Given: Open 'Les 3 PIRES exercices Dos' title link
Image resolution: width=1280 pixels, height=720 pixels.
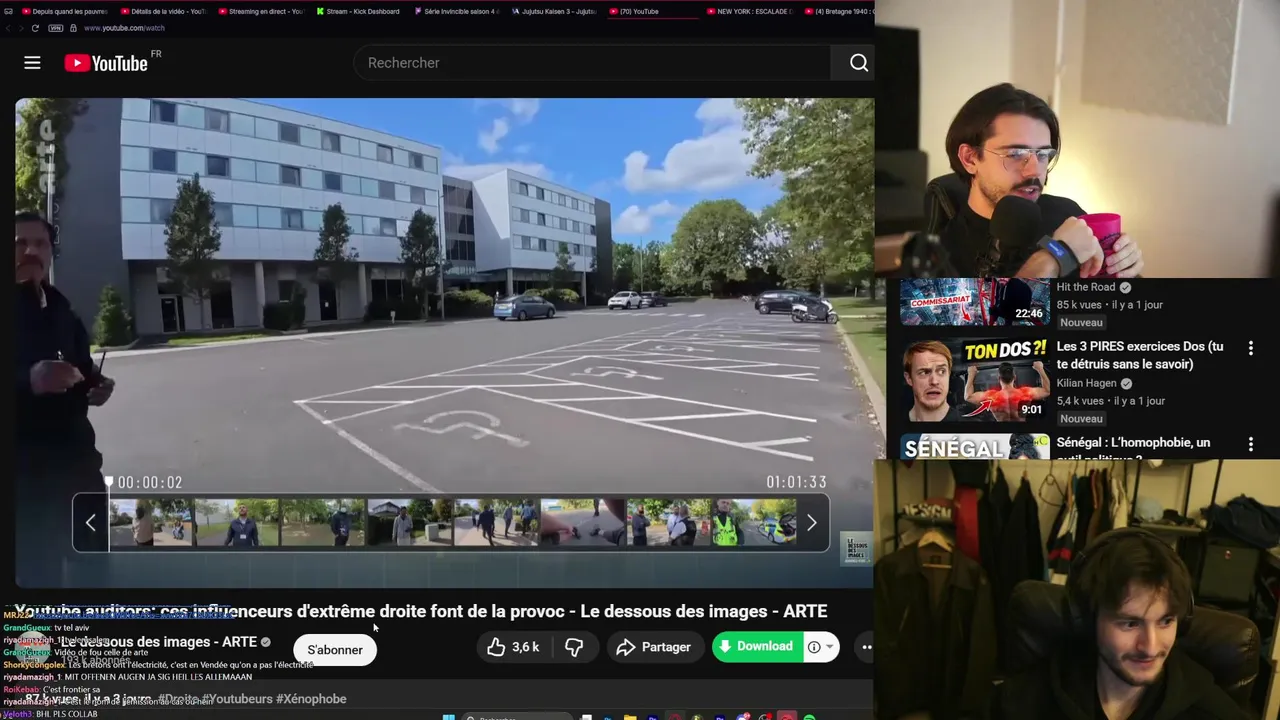Looking at the screenshot, I should coord(1140,355).
